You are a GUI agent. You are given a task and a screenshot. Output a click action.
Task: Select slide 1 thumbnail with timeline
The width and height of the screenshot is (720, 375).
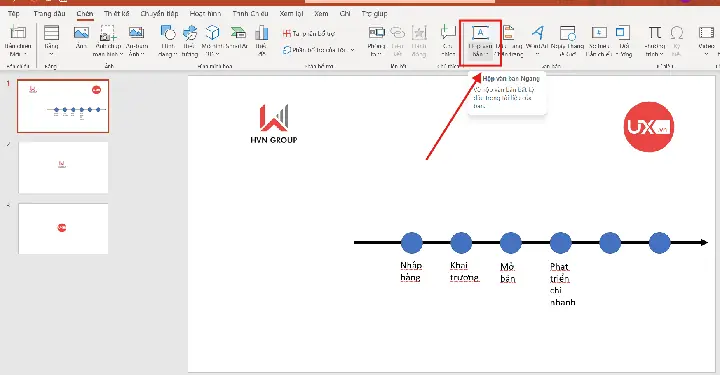[x=63, y=106]
